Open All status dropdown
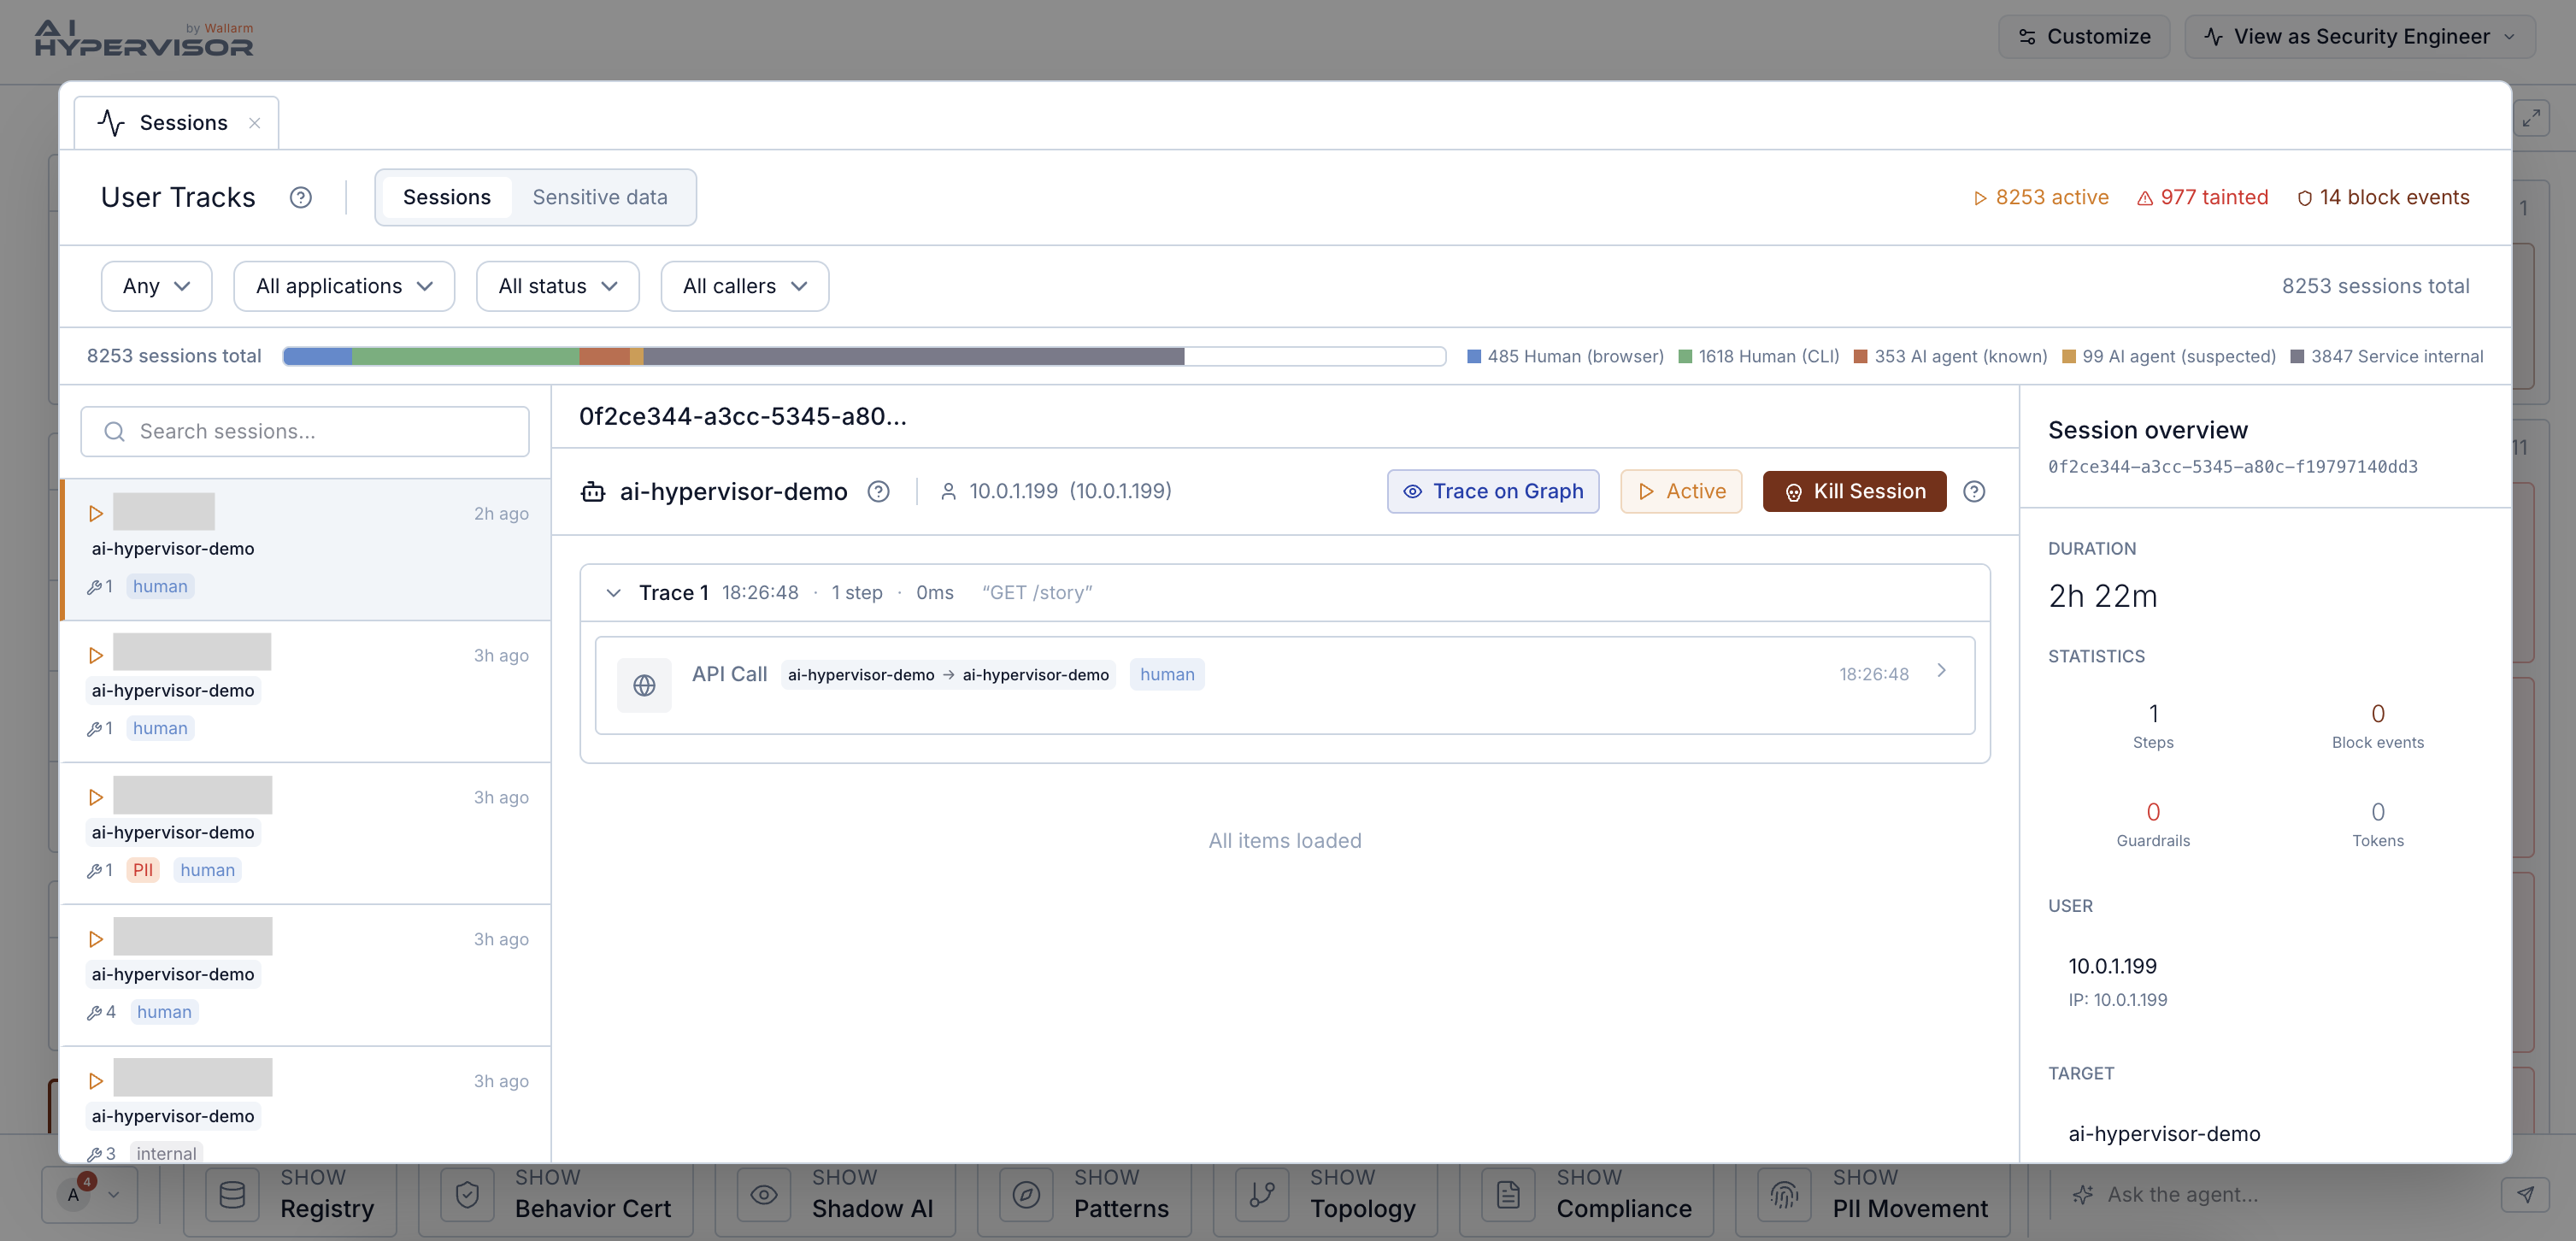 click(x=557, y=286)
